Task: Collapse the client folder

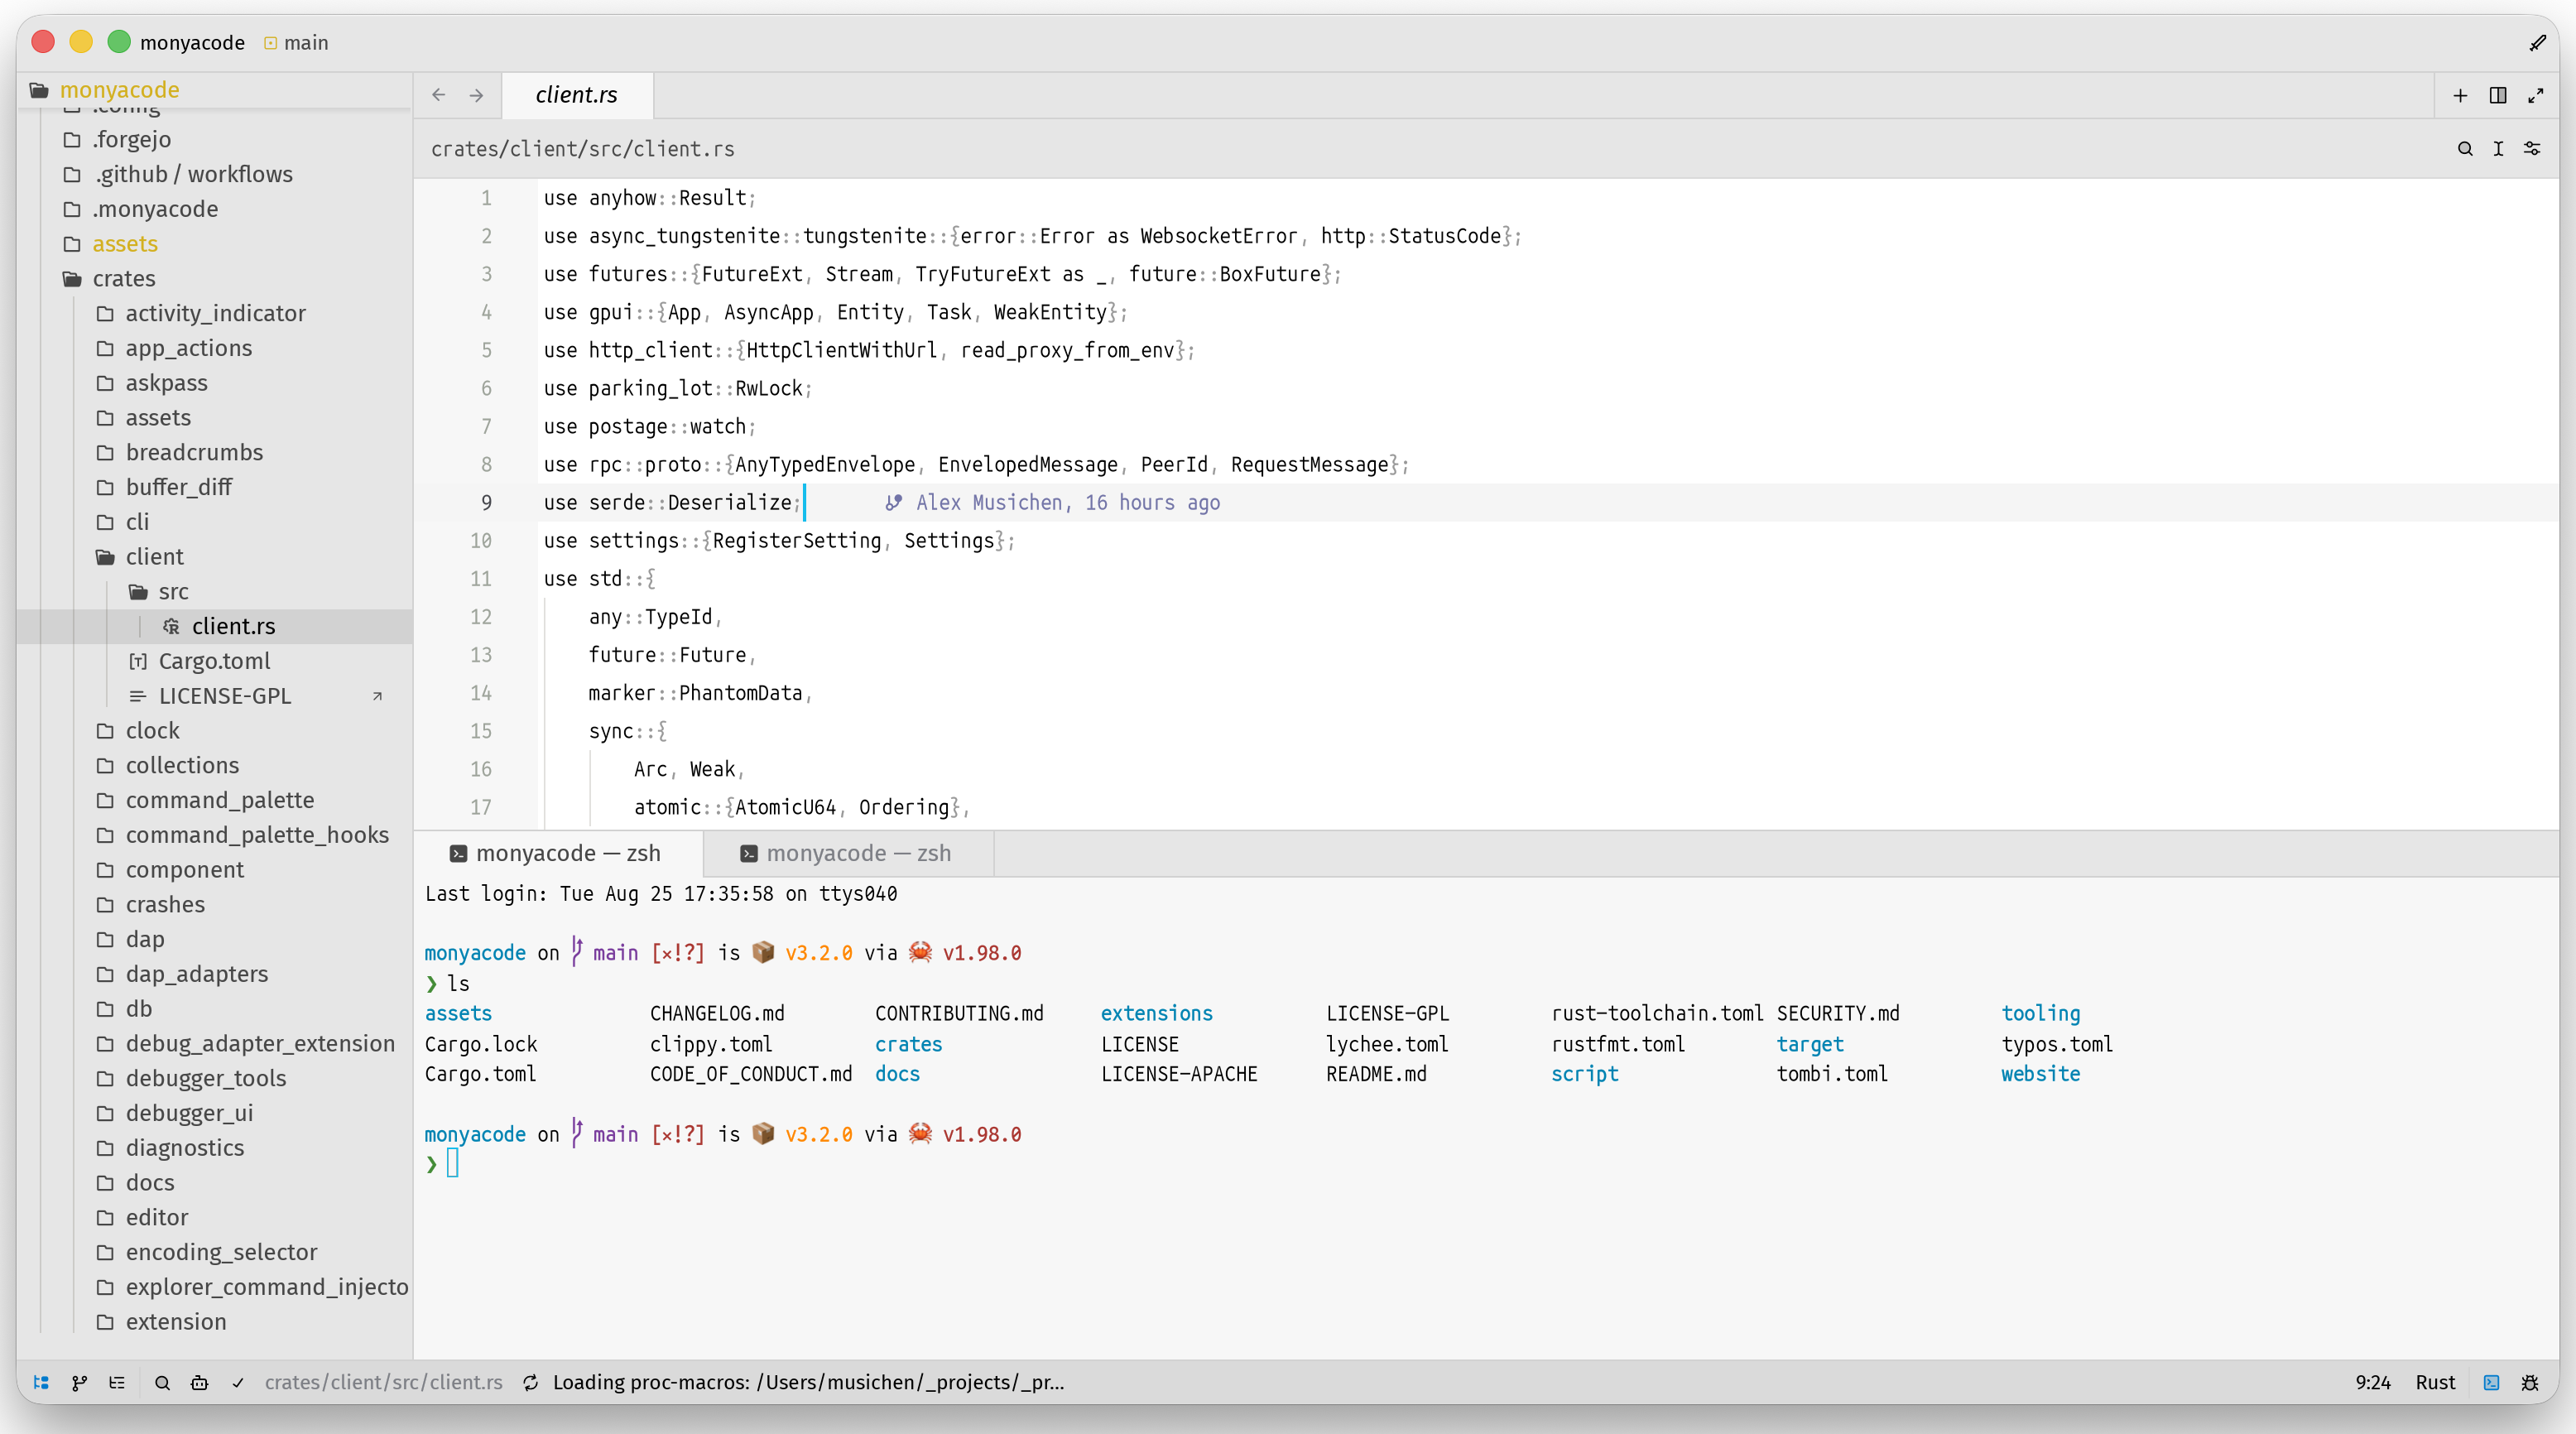Action: (x=139, y=556)
